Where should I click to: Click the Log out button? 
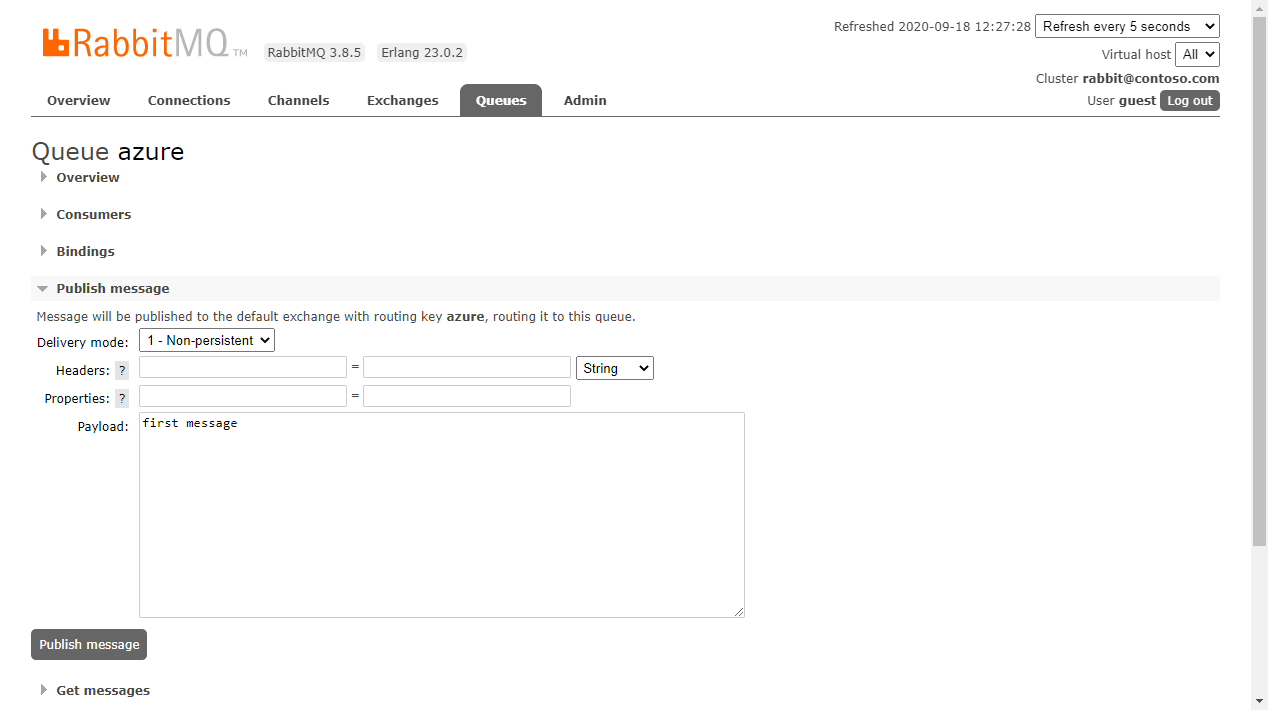(1189, 100)
